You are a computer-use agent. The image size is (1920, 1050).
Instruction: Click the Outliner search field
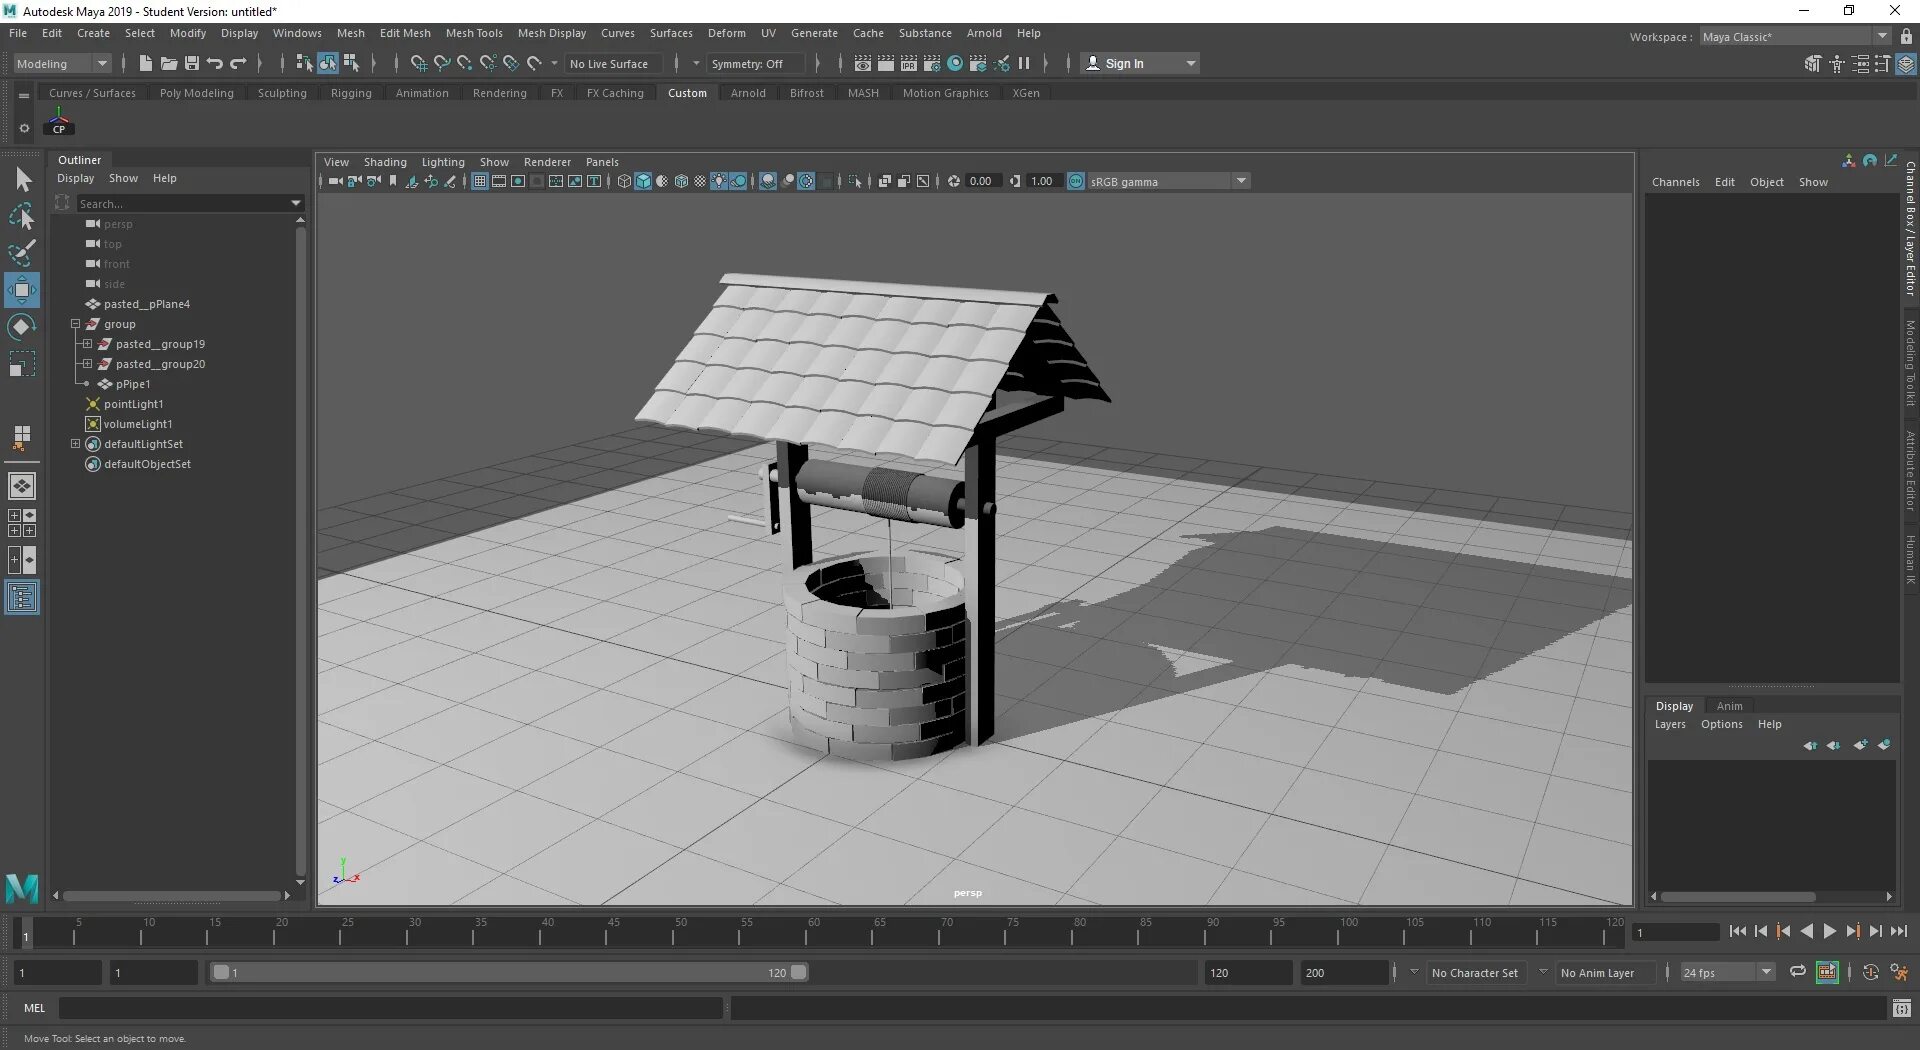pyautogui.click(x=190, y=203)
